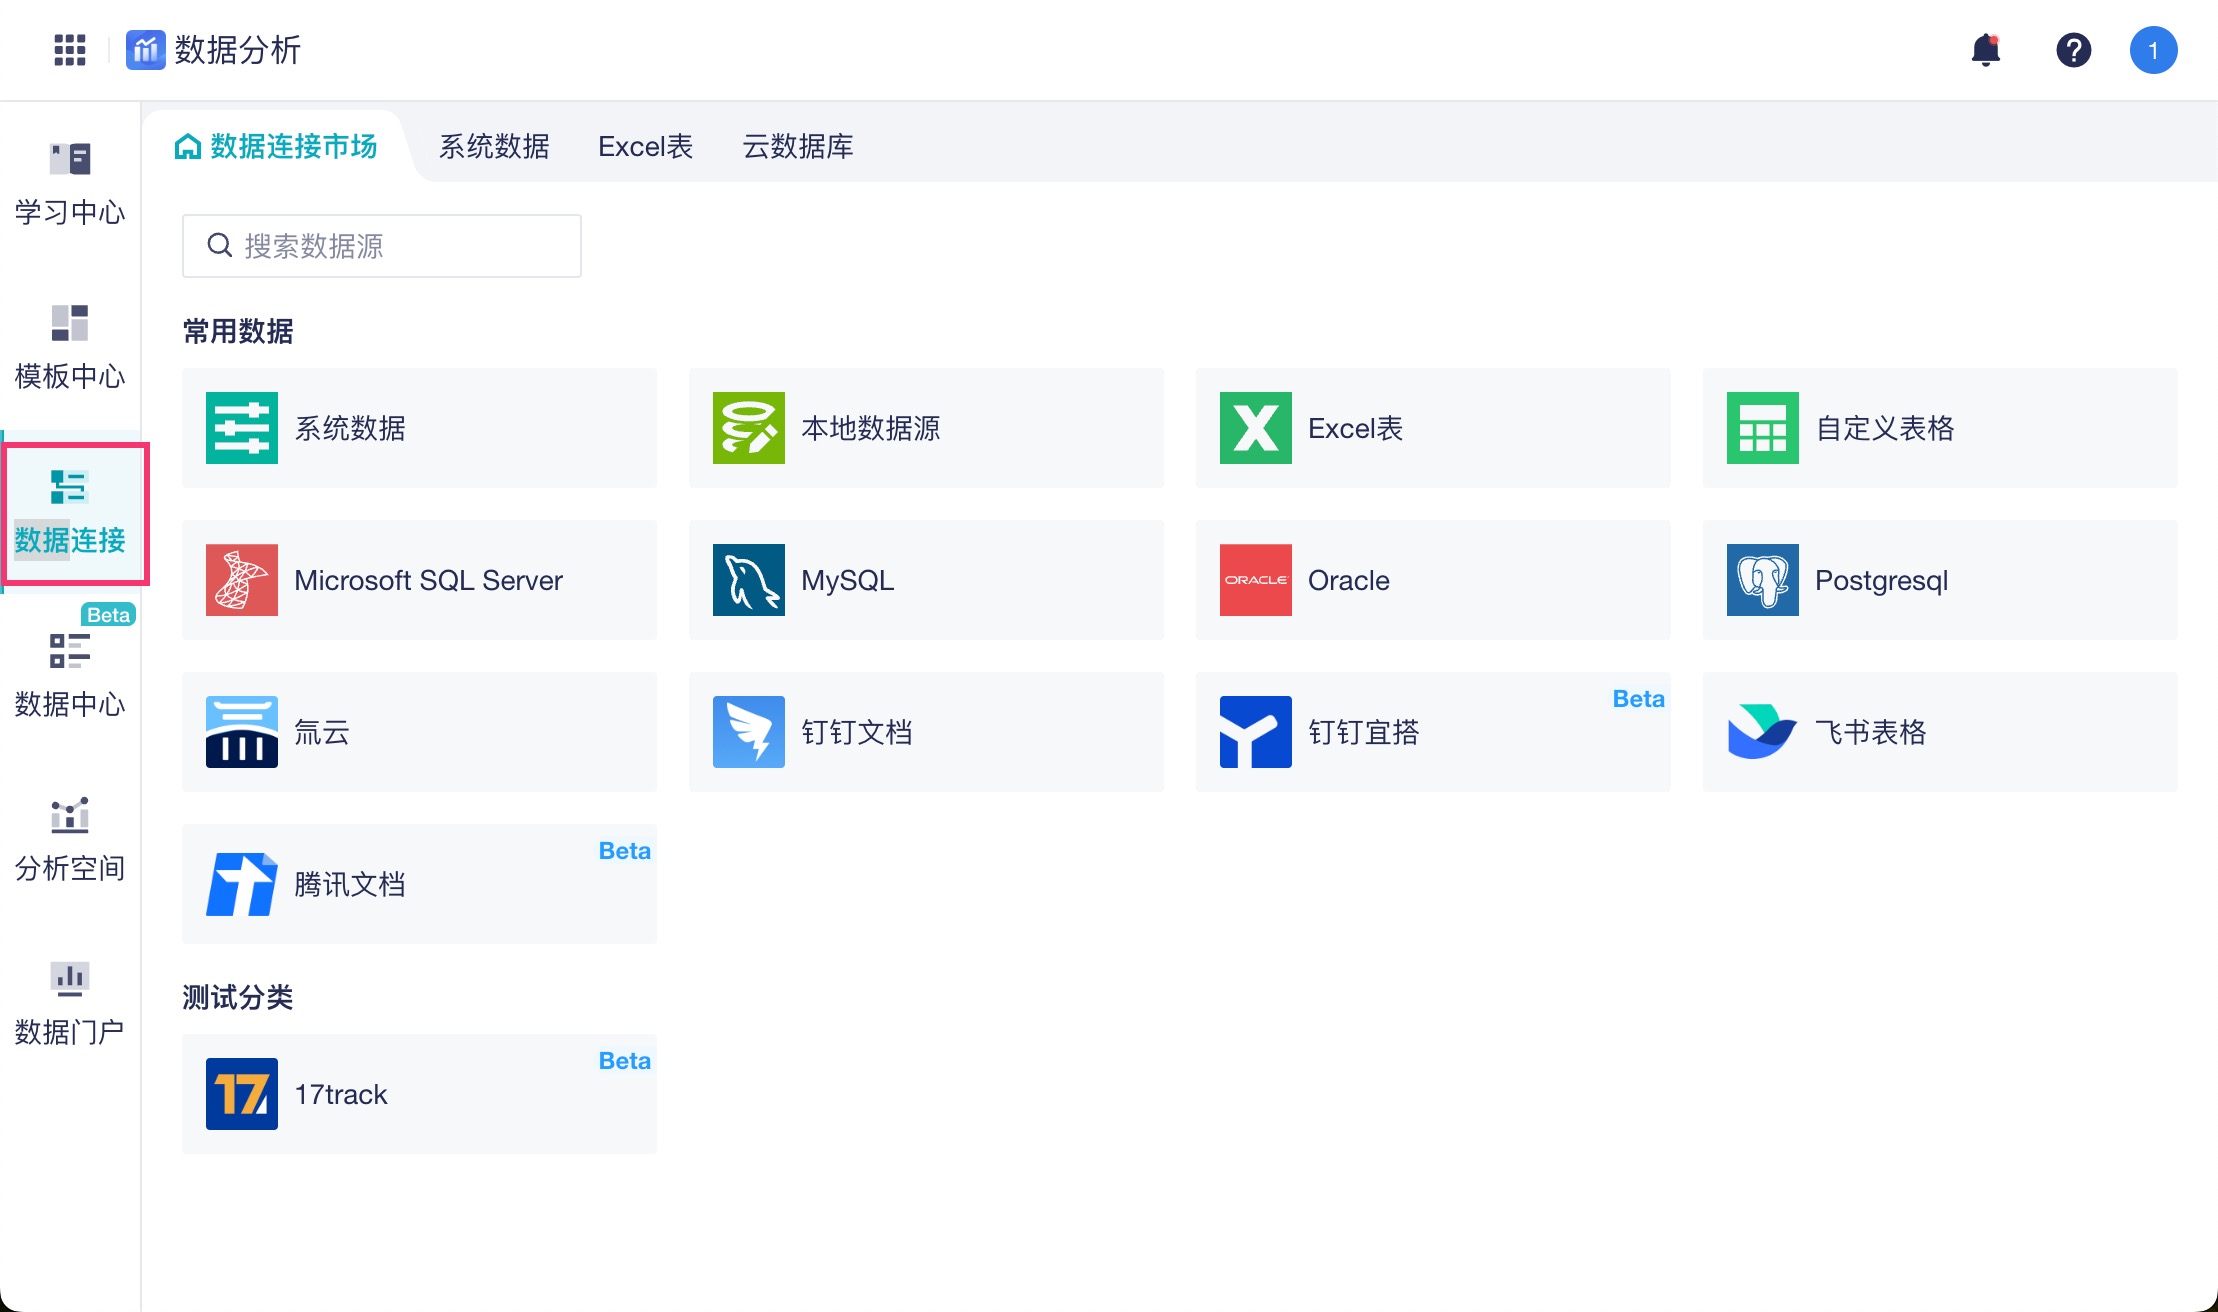The width and height of the screenshot is (2218, 1312).
Task: Switch to Excel表 tab
Action: coord(645,147)
